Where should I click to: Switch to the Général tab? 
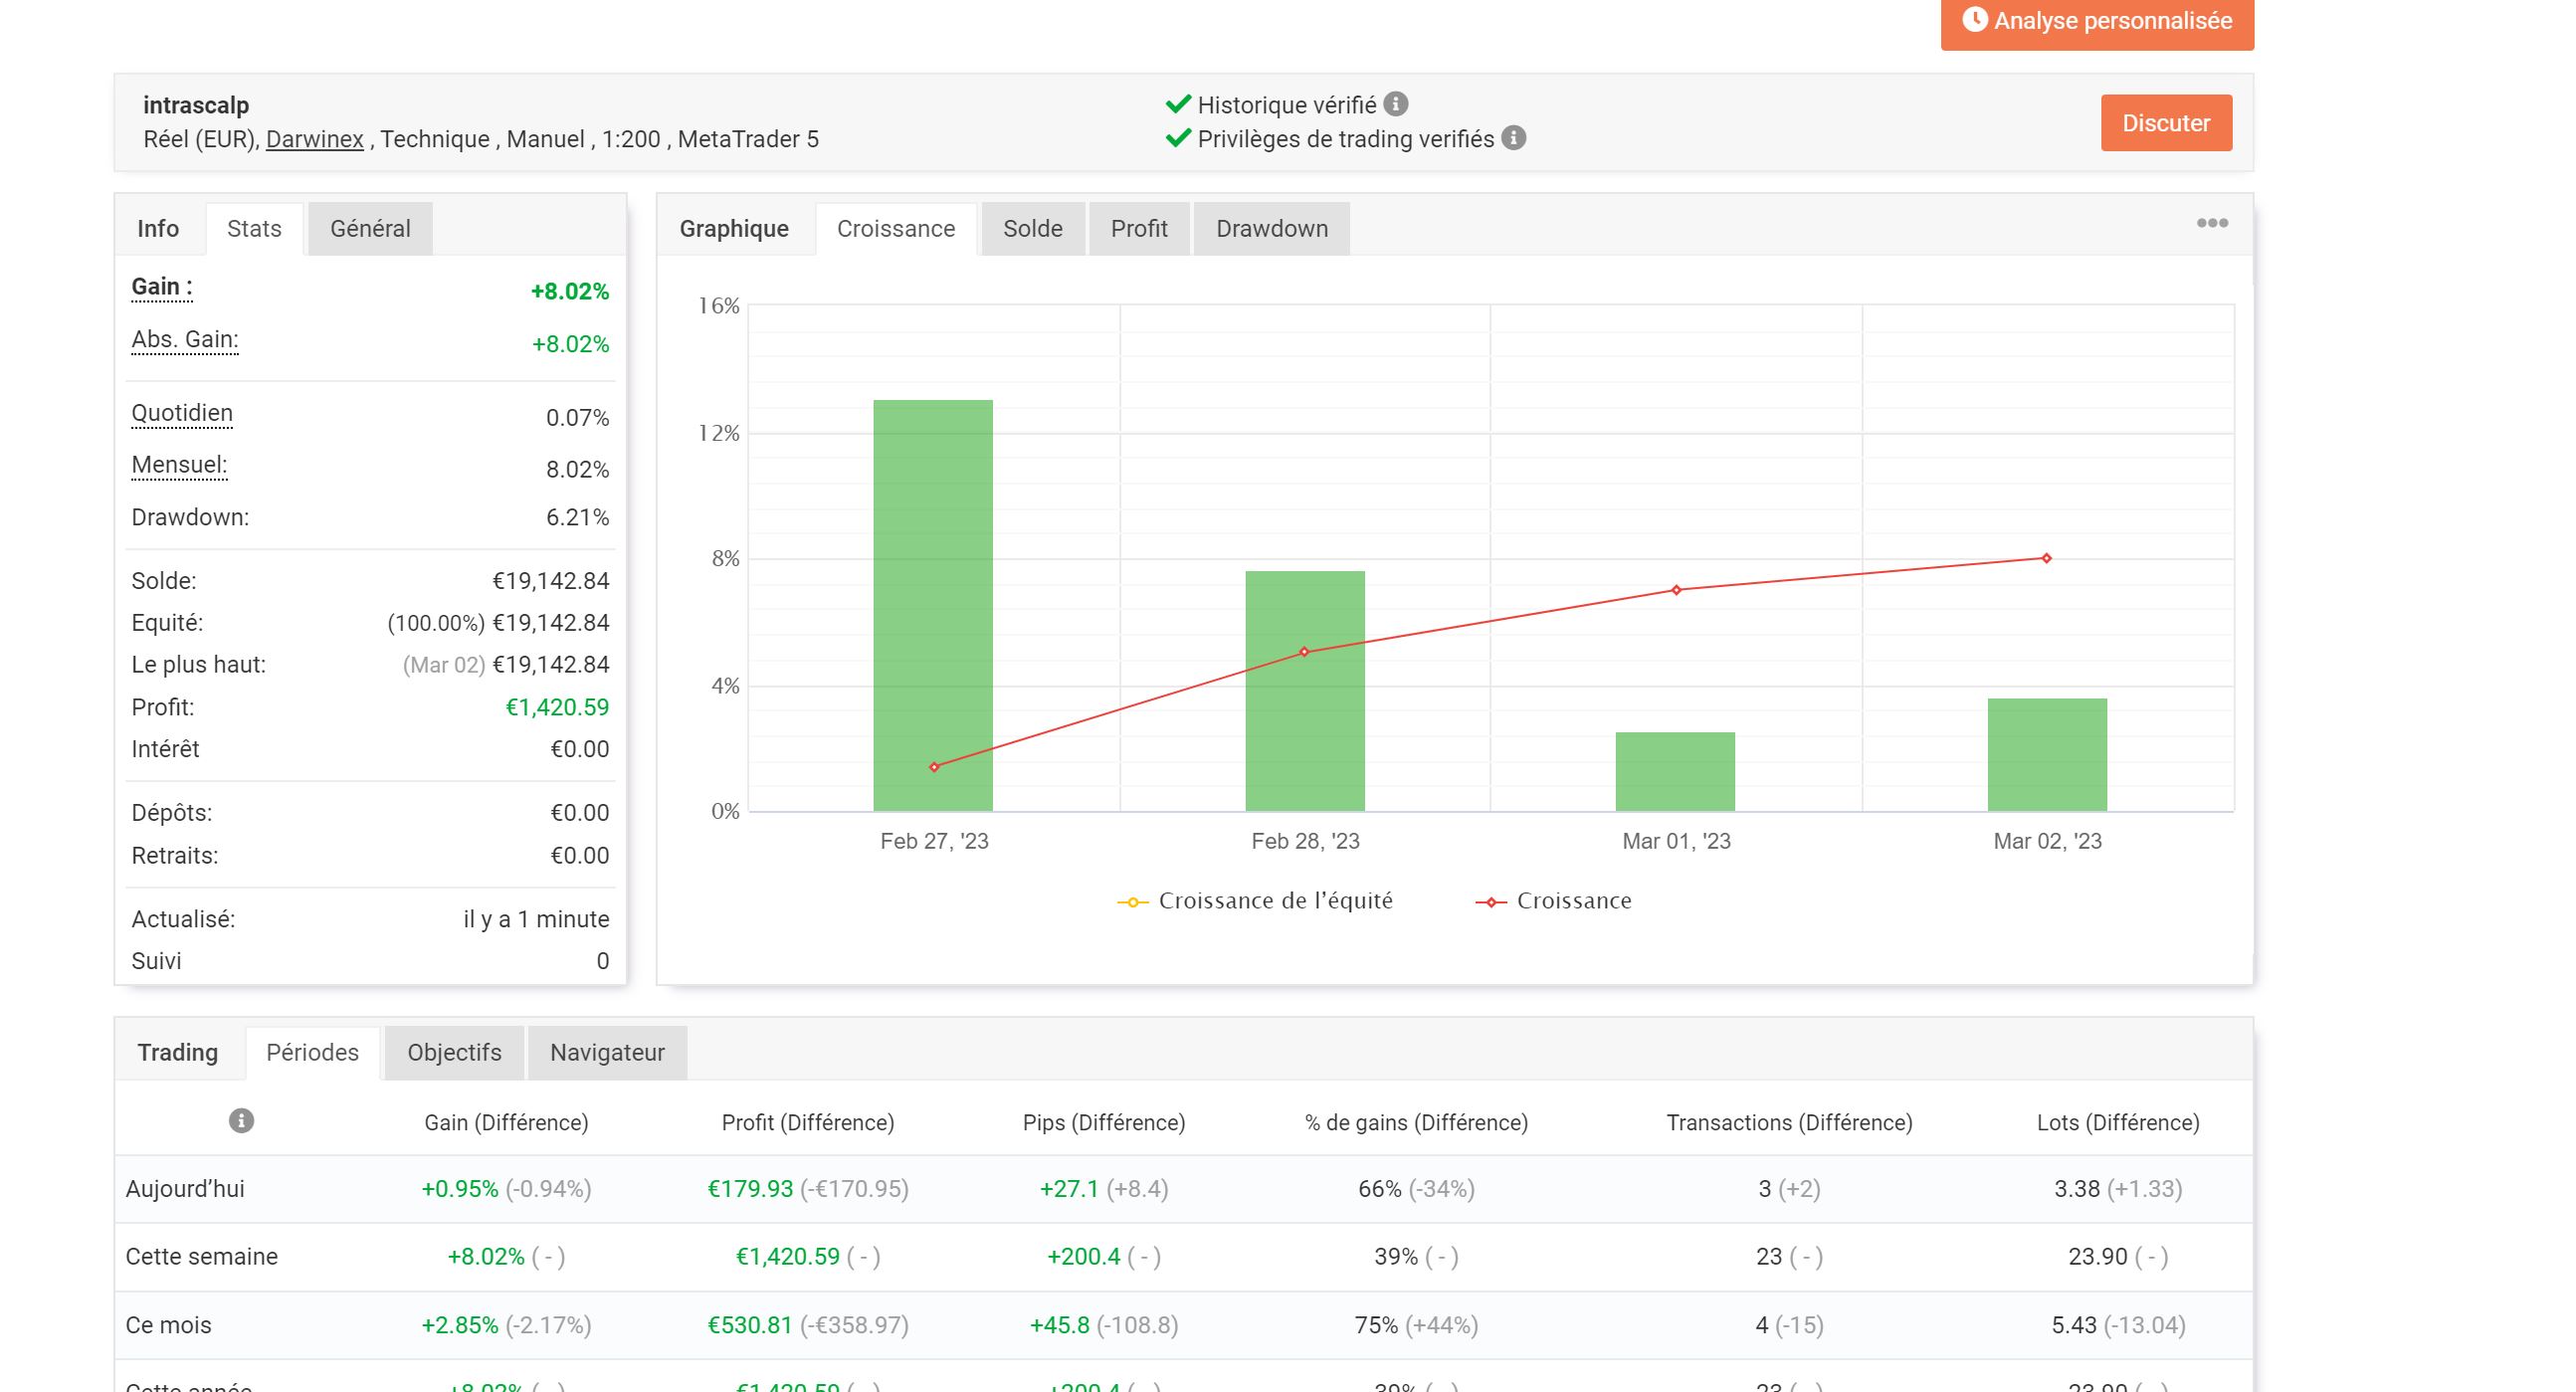pyautogui.click(x=370, y=229)
